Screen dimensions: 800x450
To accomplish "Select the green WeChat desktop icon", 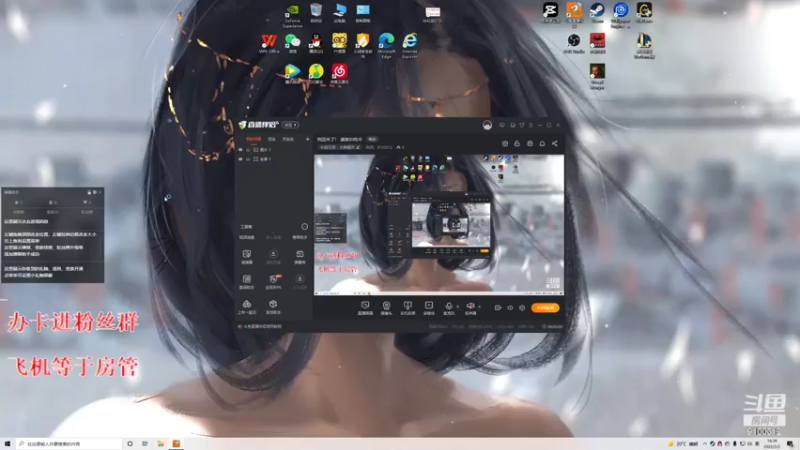I will tap(292, 44).
